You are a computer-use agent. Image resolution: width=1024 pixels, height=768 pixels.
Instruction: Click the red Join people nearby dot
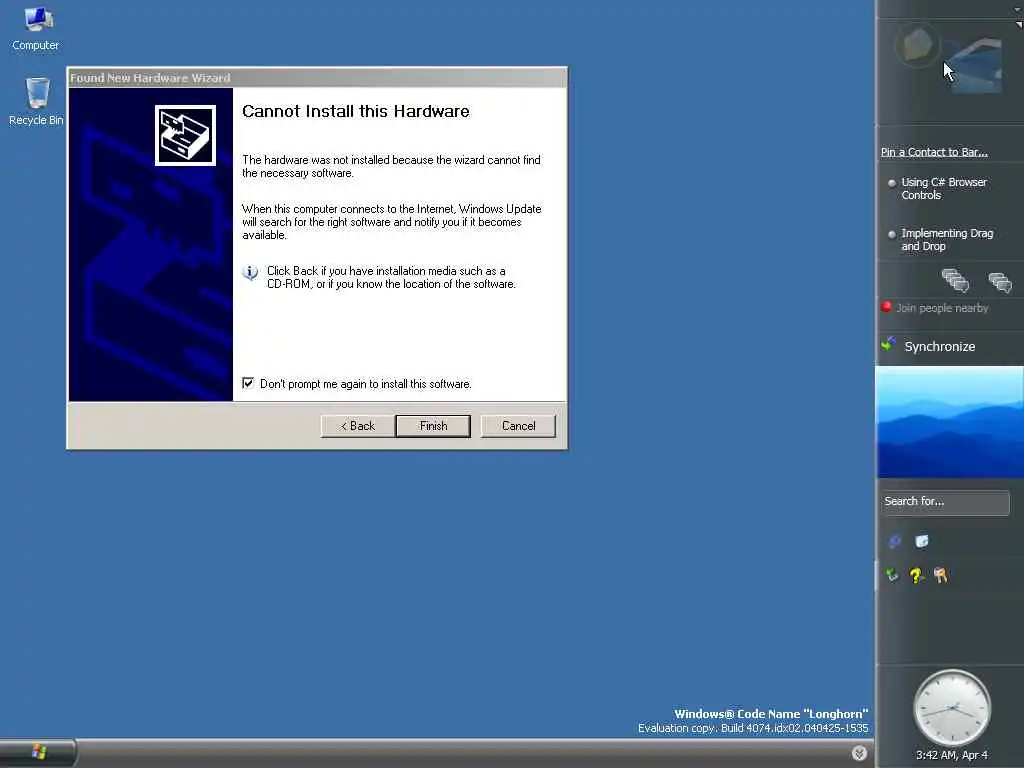(x=886, y=307)
